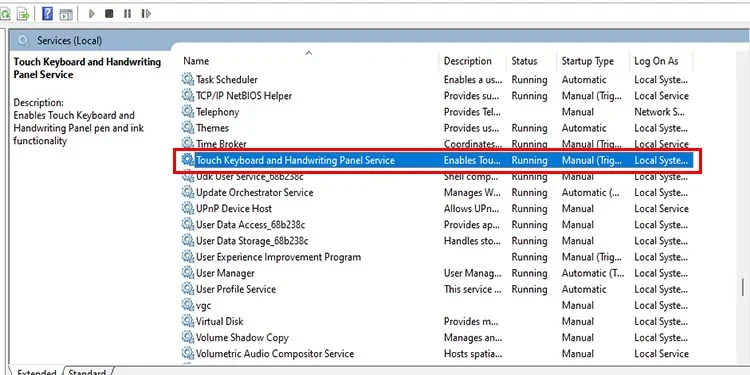Select the TCP/IP NetBIOS Helper service name

(244, 96)
